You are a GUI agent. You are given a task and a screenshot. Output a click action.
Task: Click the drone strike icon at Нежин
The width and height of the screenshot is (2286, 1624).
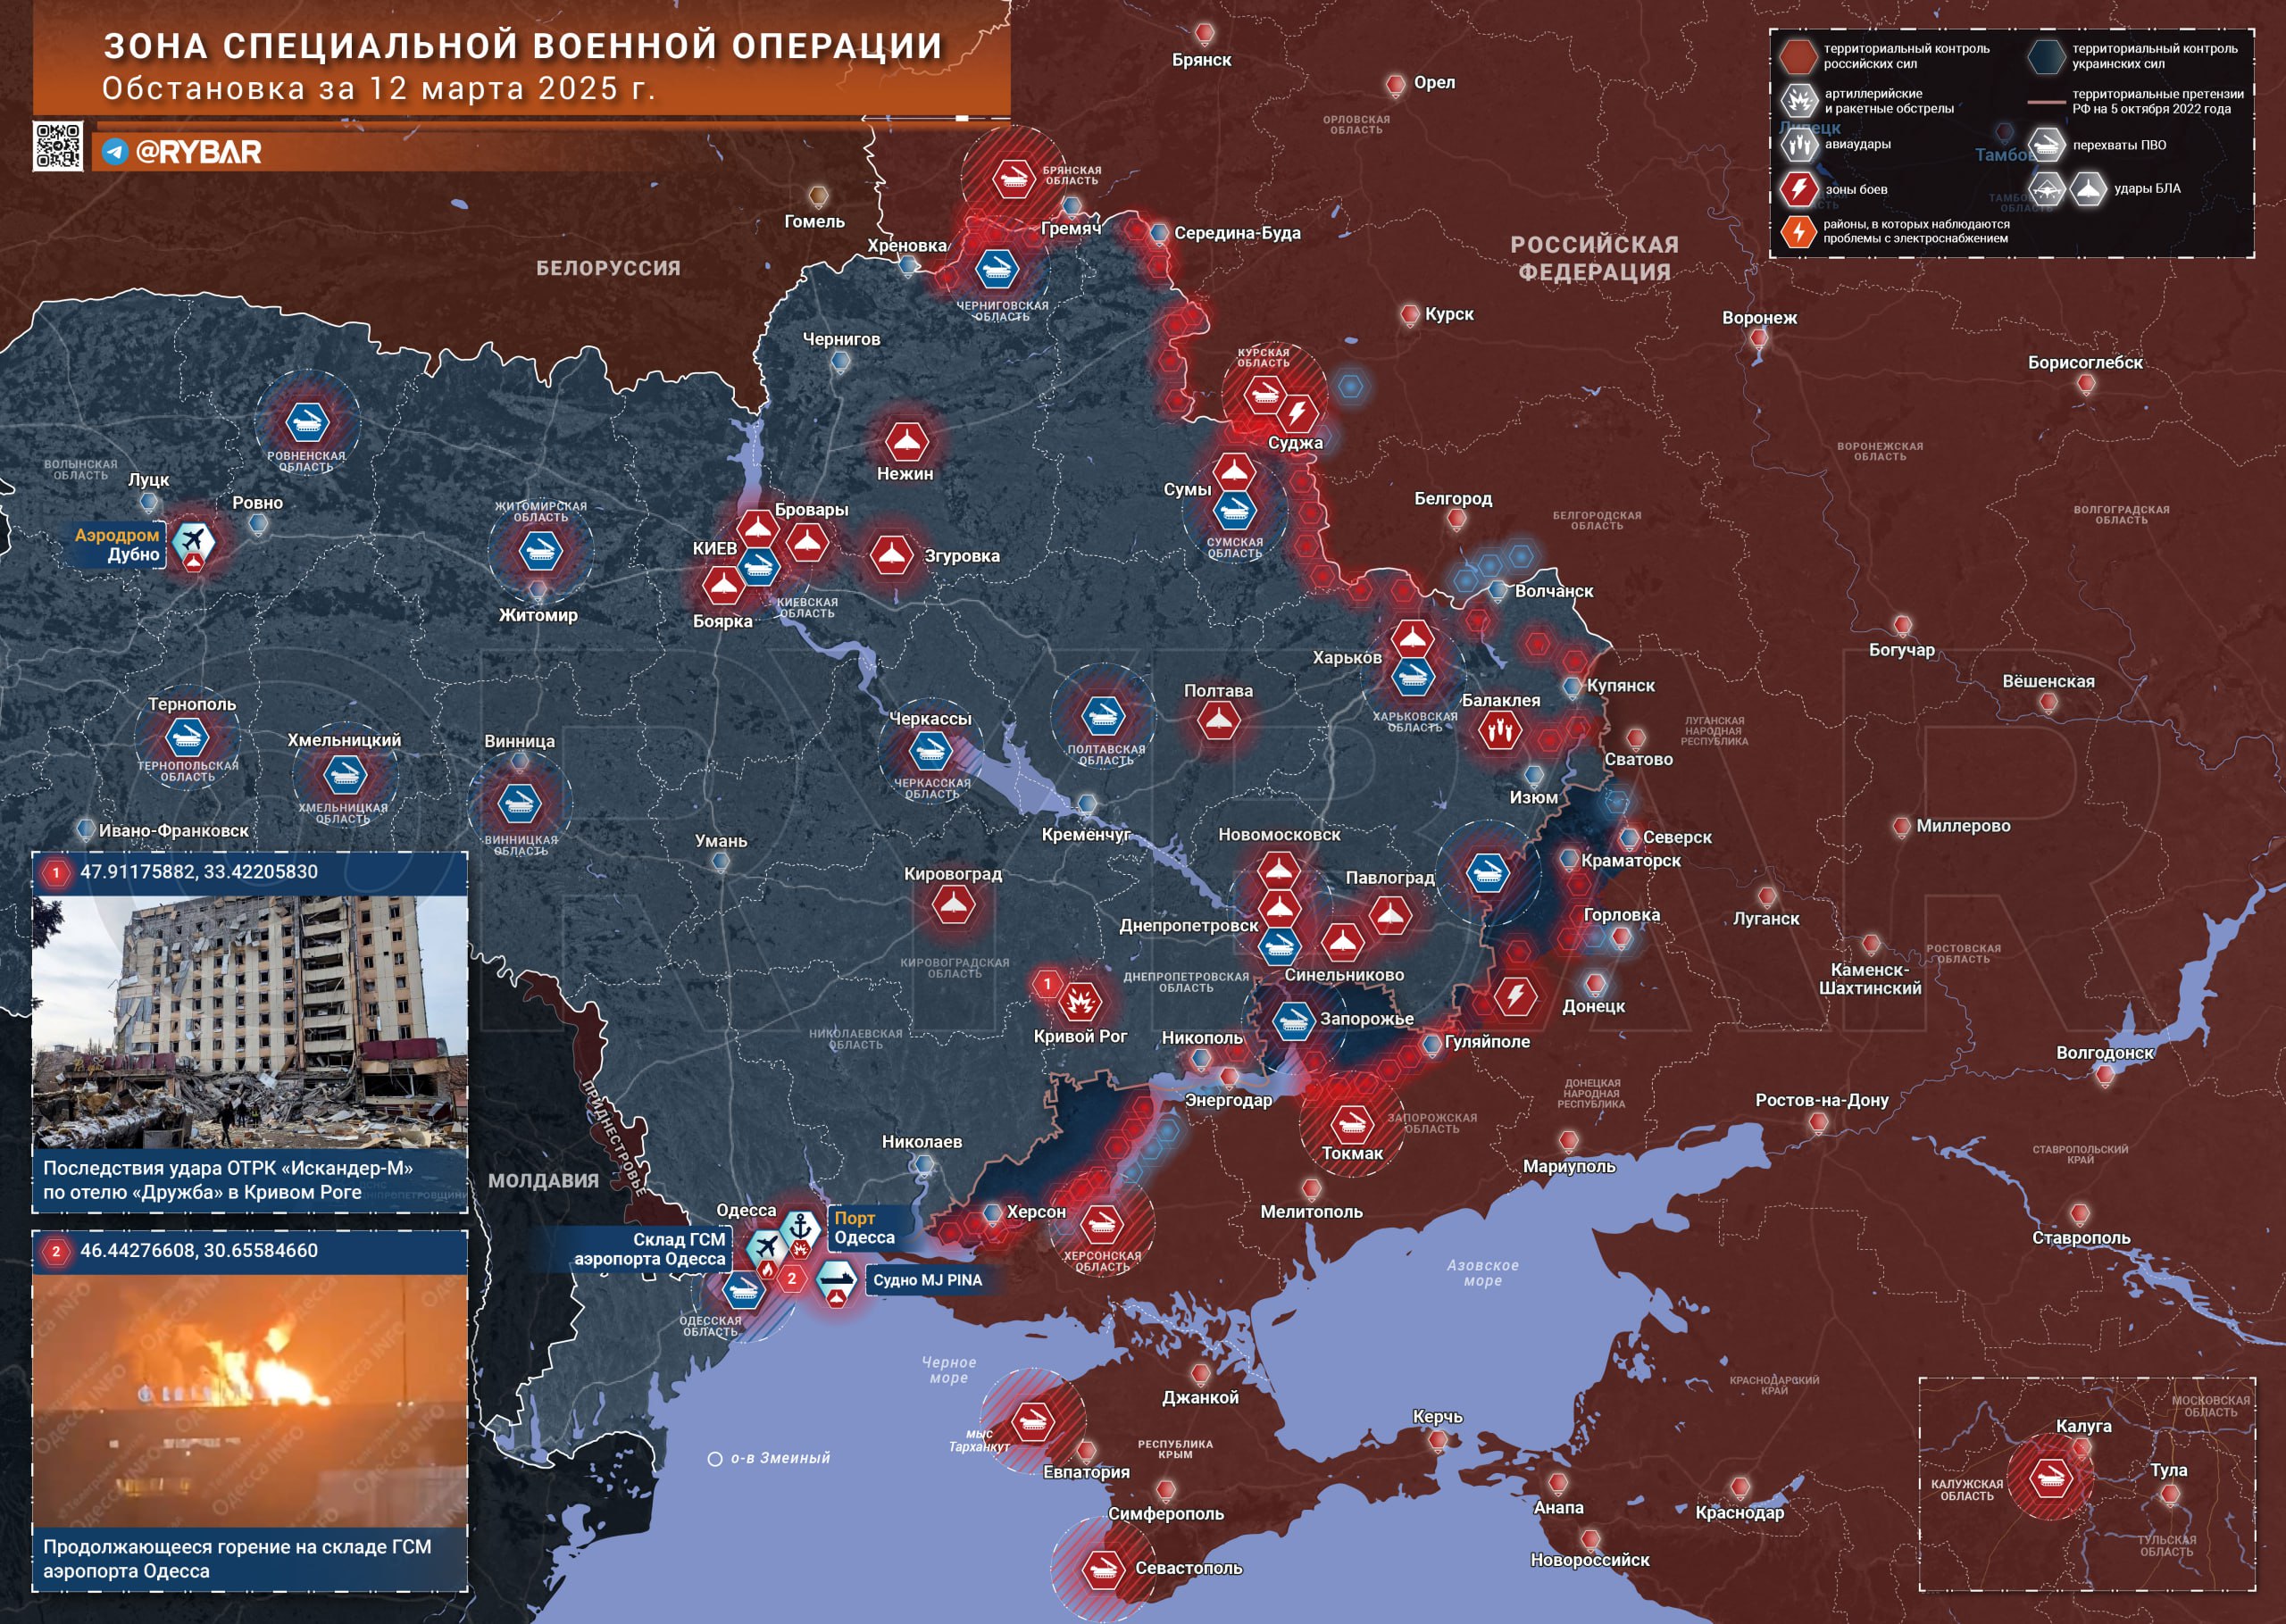coord(906,440)
